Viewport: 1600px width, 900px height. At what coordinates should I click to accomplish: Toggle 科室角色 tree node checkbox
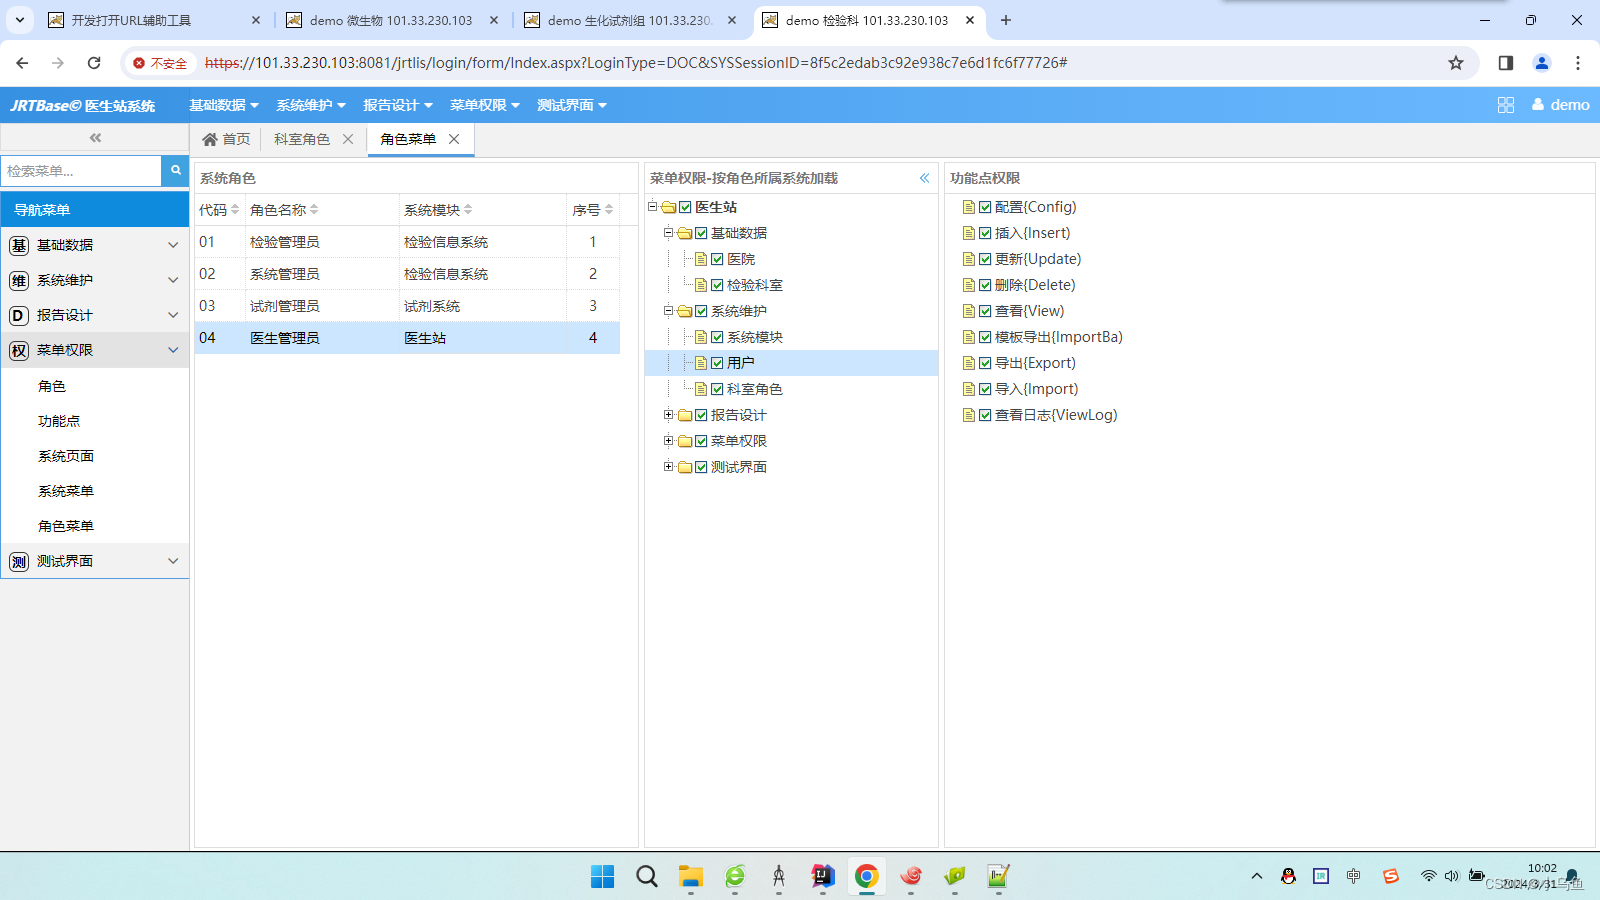(717, 389)
